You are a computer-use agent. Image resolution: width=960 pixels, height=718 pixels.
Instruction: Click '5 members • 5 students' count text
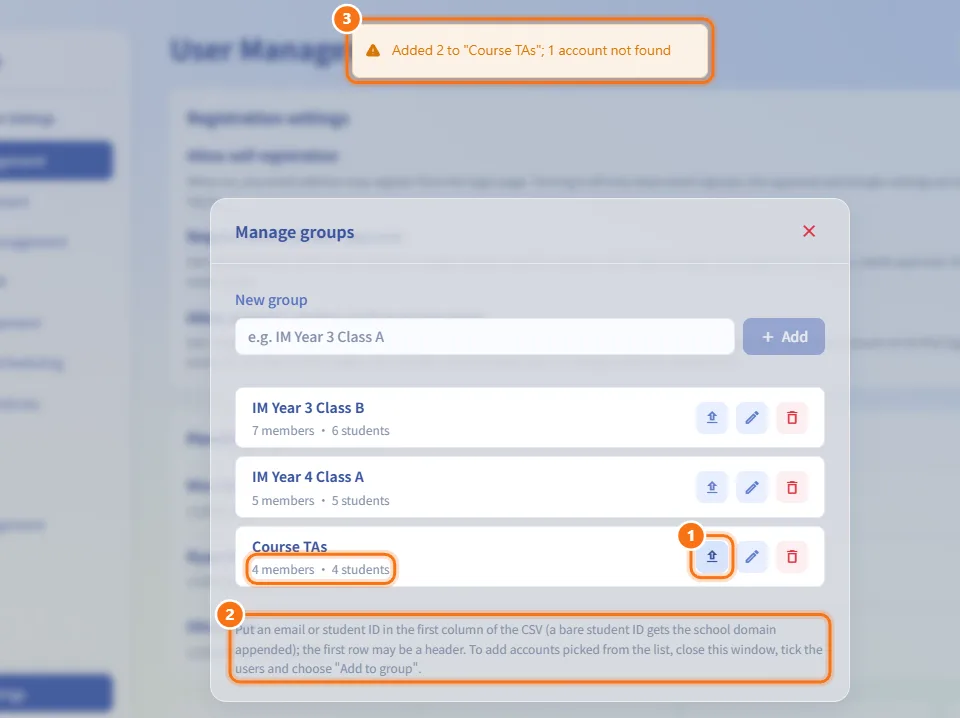(321, 501)
